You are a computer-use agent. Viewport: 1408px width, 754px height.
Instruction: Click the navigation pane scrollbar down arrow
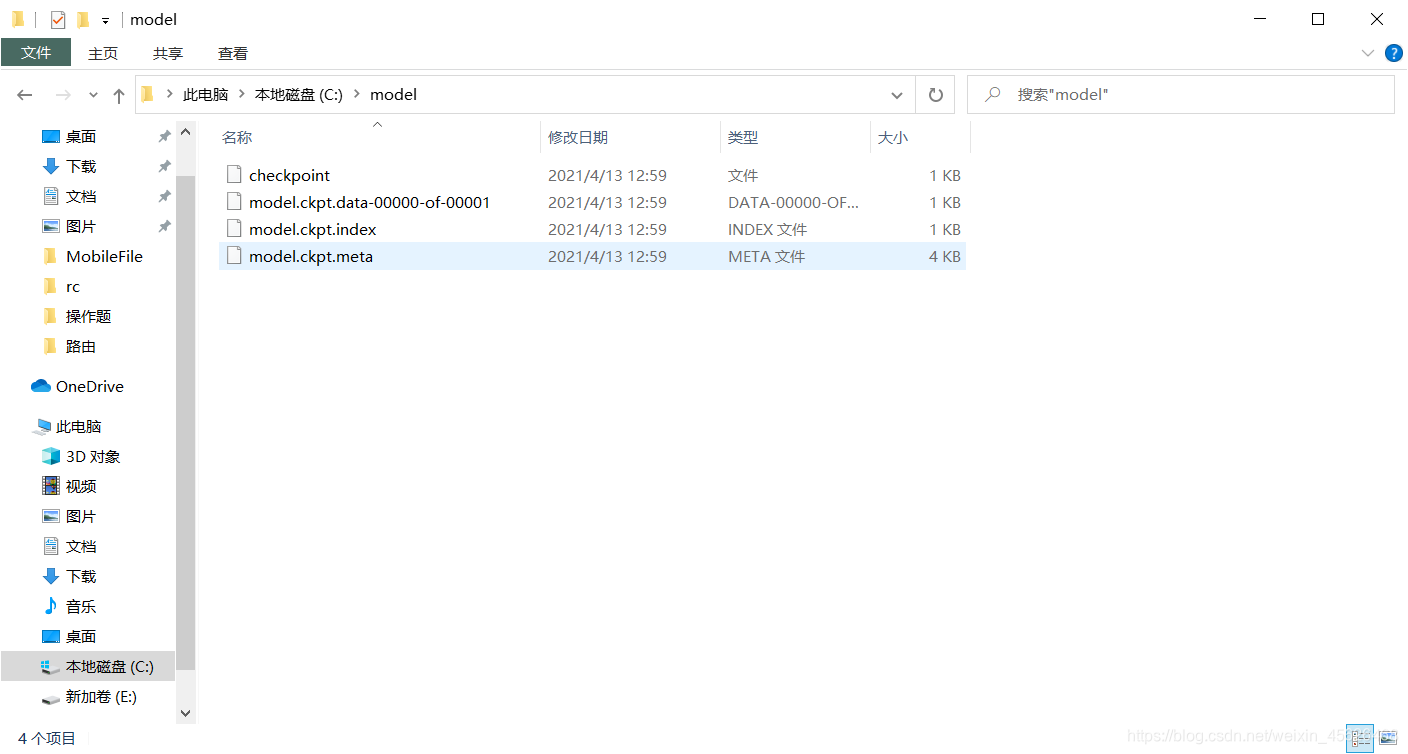[186, 713]
